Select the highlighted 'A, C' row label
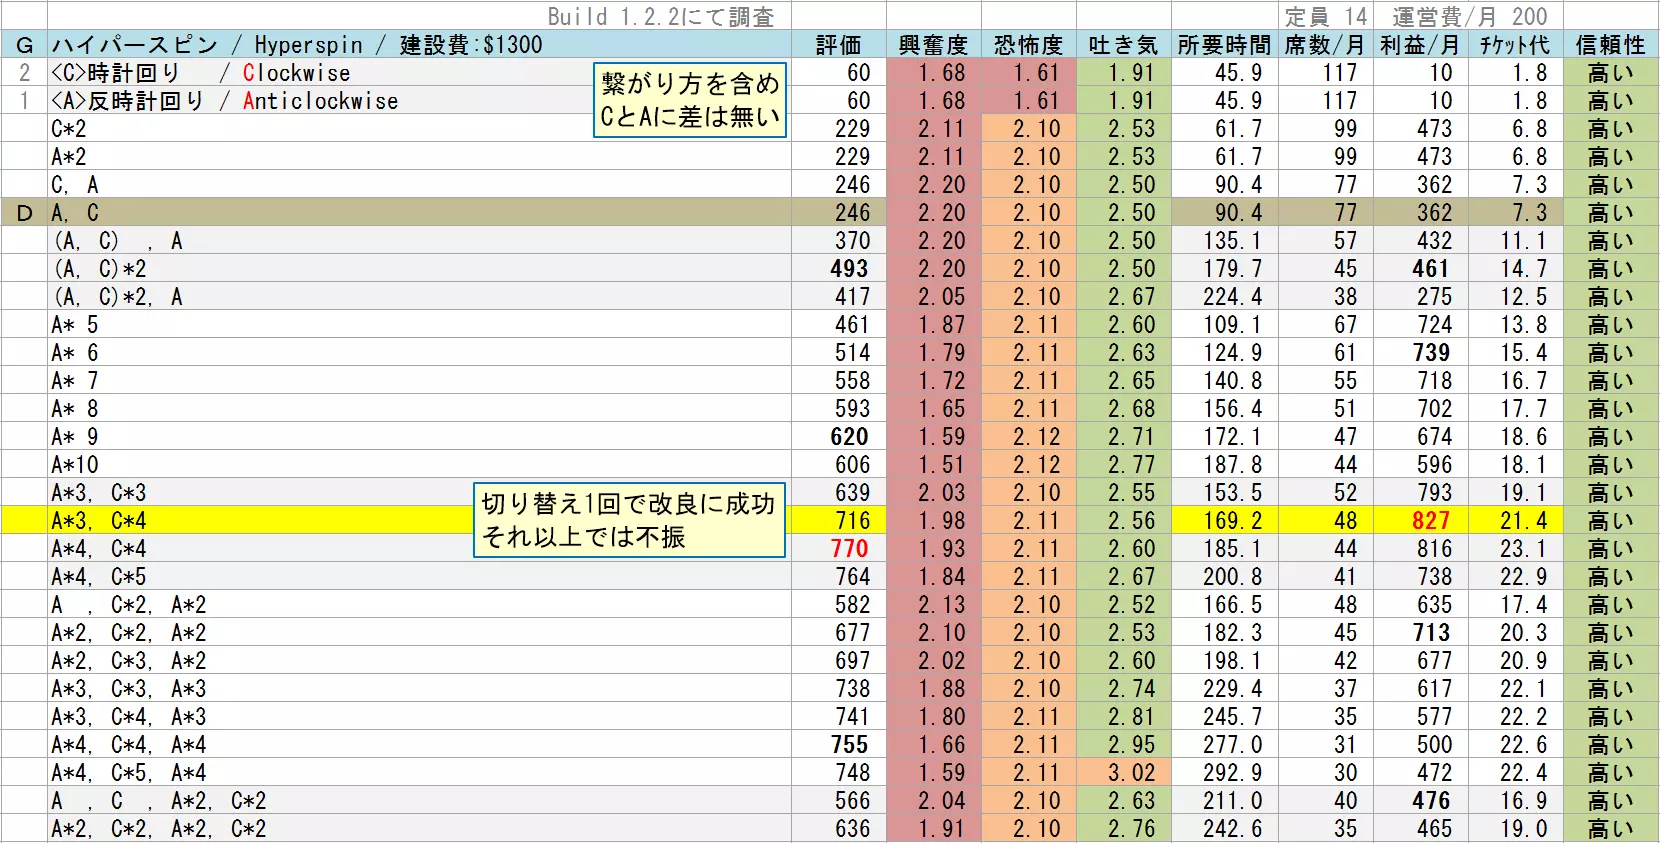 75,213
